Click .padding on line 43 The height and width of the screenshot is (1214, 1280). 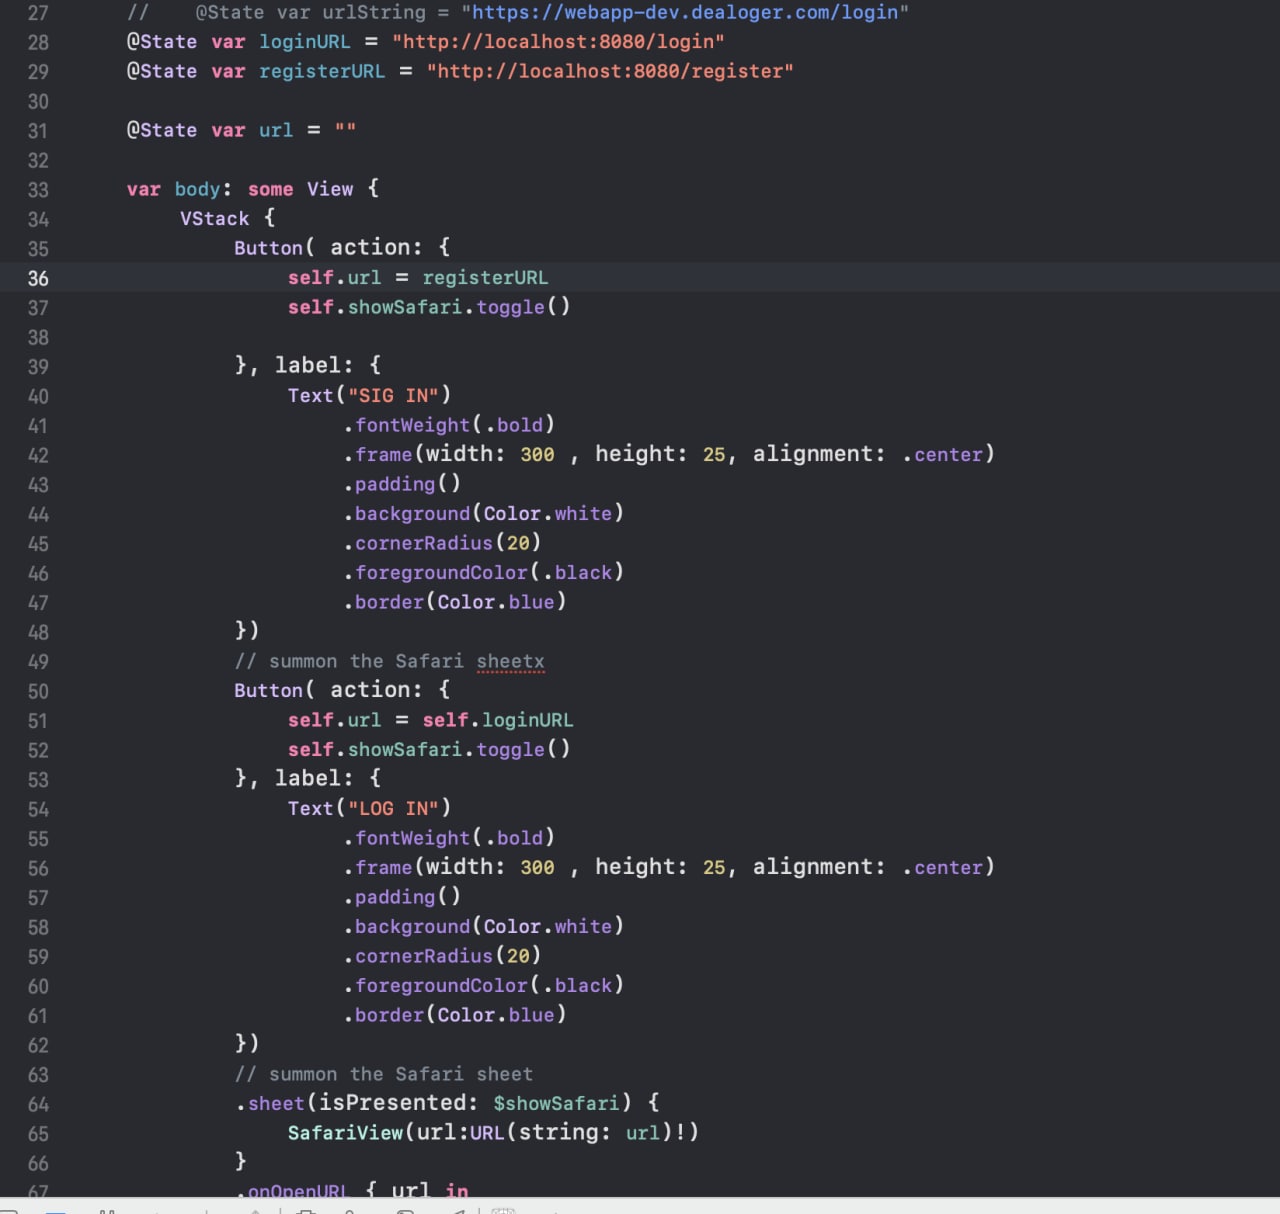[390, 484]
